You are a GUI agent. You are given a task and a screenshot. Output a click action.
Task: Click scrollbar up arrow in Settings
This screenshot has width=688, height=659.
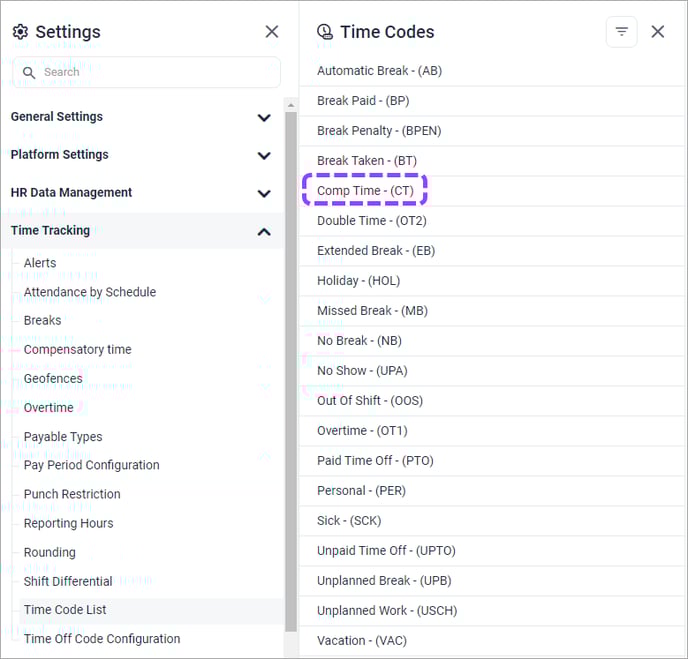291,105
